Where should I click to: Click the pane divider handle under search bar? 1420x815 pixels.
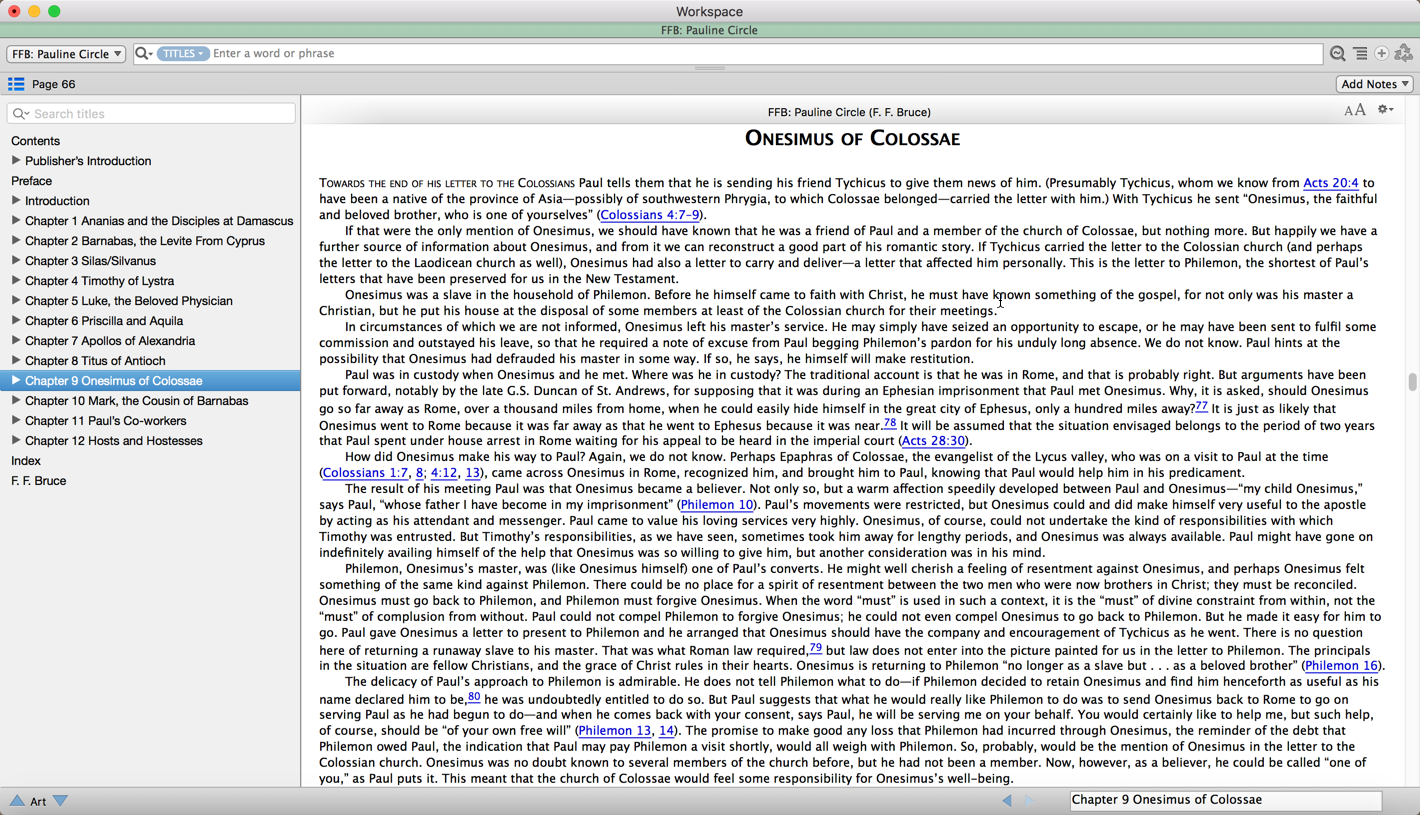[709, 68]
